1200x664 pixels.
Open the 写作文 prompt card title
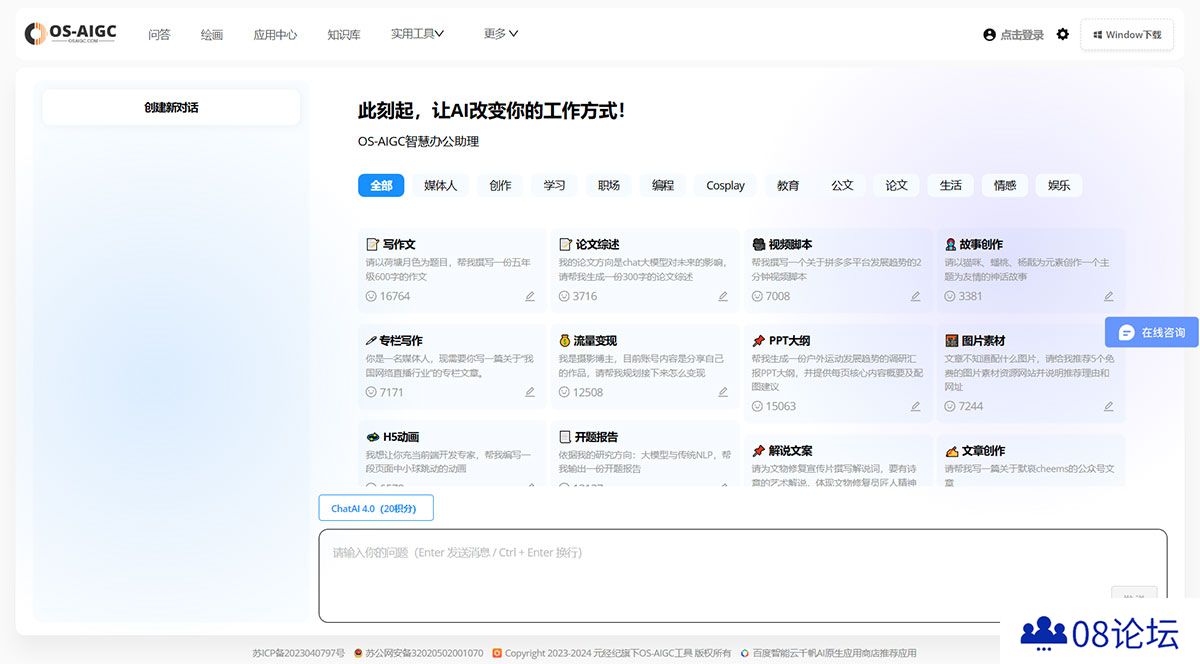[399, 244]
